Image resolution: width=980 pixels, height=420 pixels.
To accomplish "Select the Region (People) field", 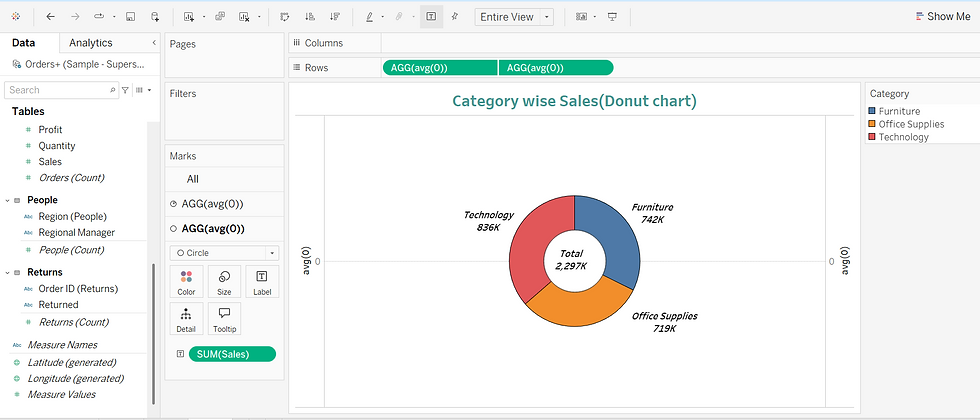I will 72,216.
